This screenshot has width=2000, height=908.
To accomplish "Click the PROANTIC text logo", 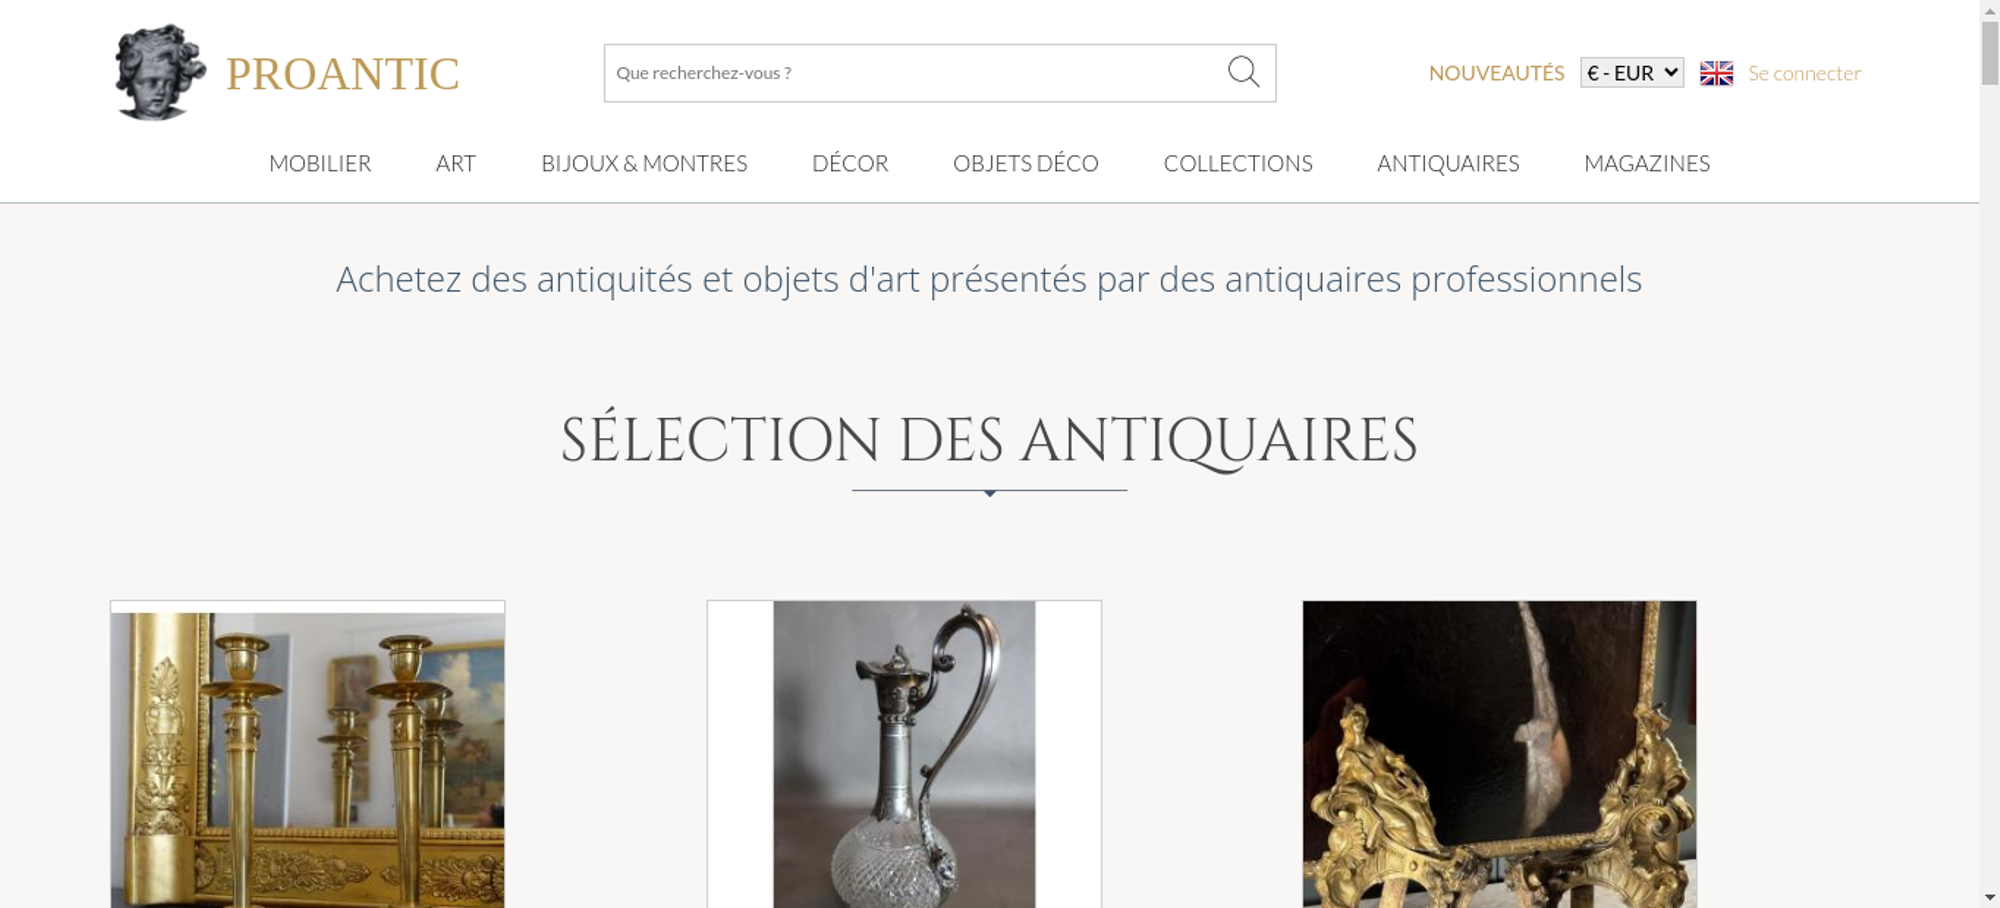I will pos(342,74).
